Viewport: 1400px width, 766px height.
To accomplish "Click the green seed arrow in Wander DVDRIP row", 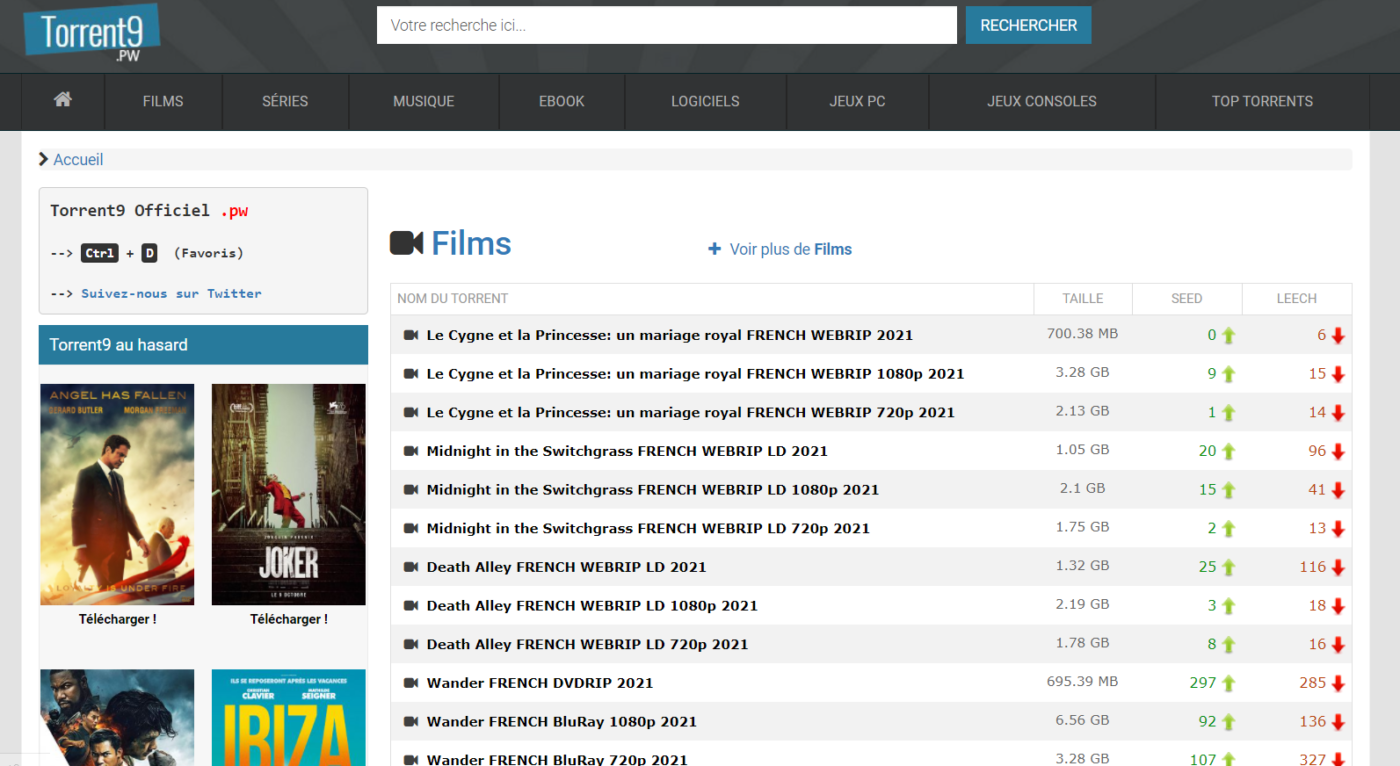I will [x=1228, y=683].
